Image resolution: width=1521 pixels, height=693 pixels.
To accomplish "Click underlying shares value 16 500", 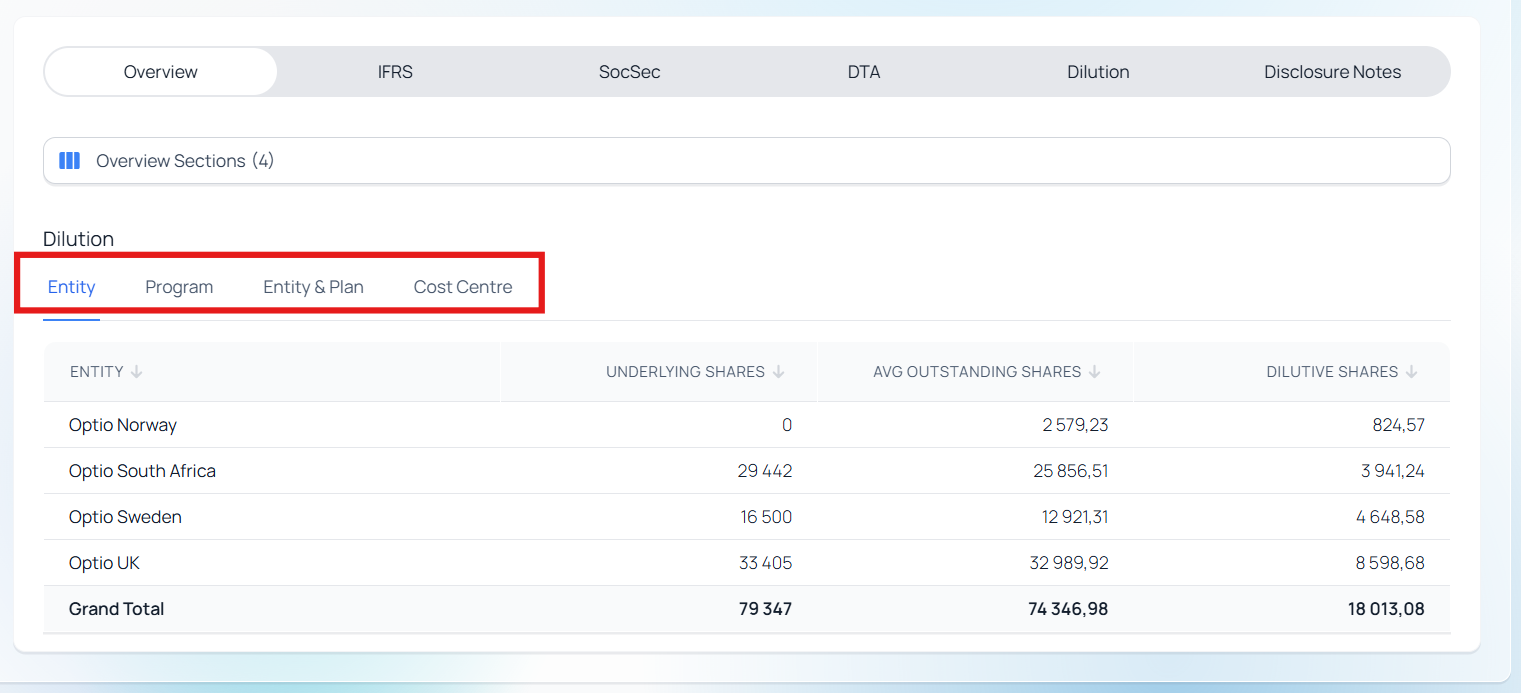I will tap(766, 517).
